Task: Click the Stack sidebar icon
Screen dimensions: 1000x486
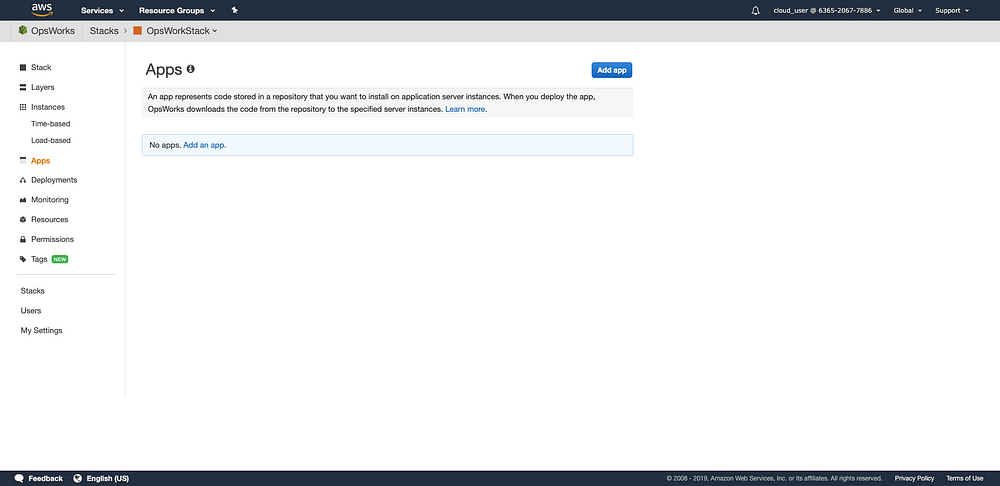Action: [23, 67]
